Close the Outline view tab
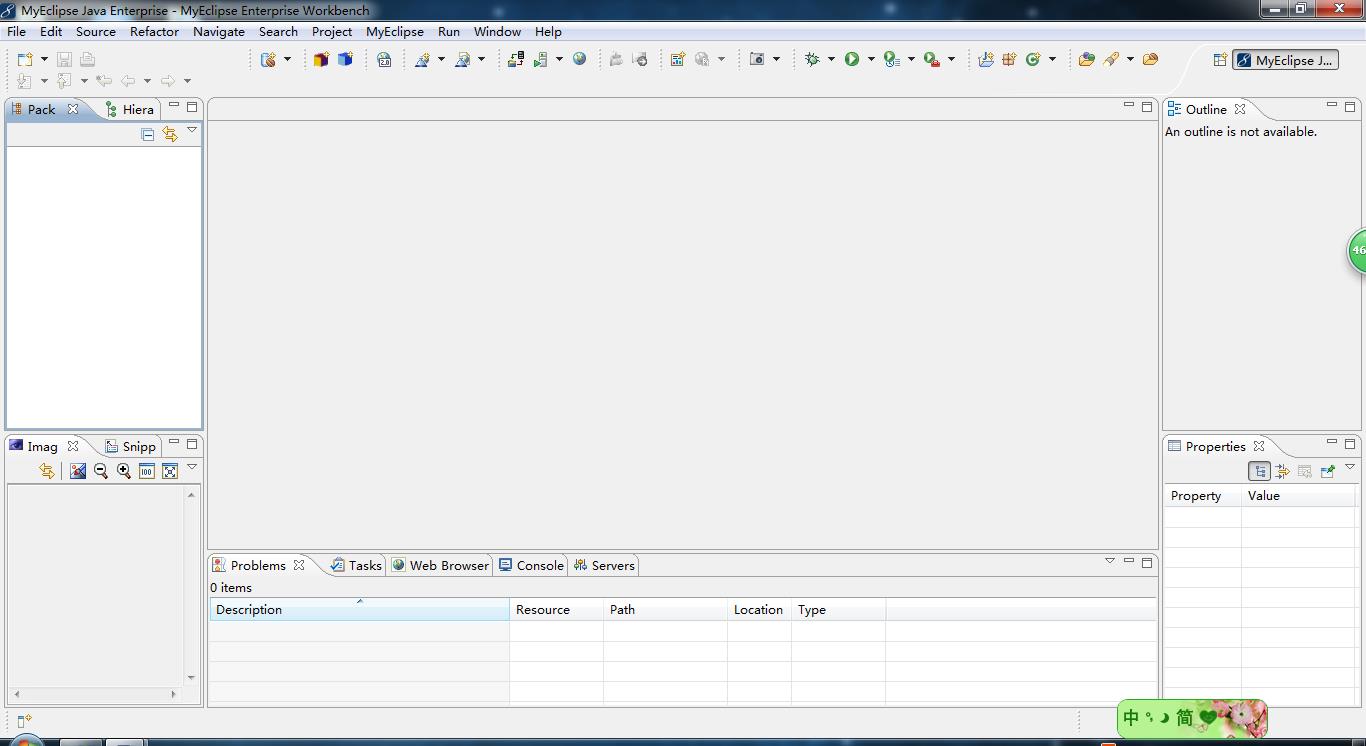The width and height of the screenshot is (1366, 746). tap(1240, 109)
